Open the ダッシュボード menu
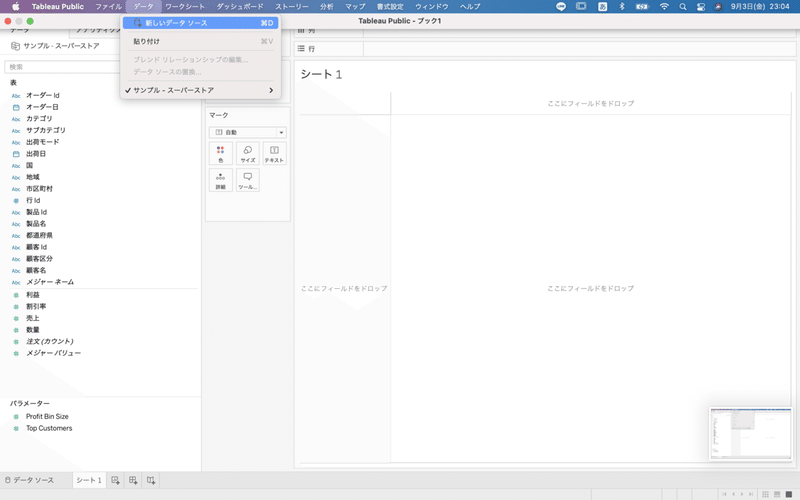 [x=240, y=7]
